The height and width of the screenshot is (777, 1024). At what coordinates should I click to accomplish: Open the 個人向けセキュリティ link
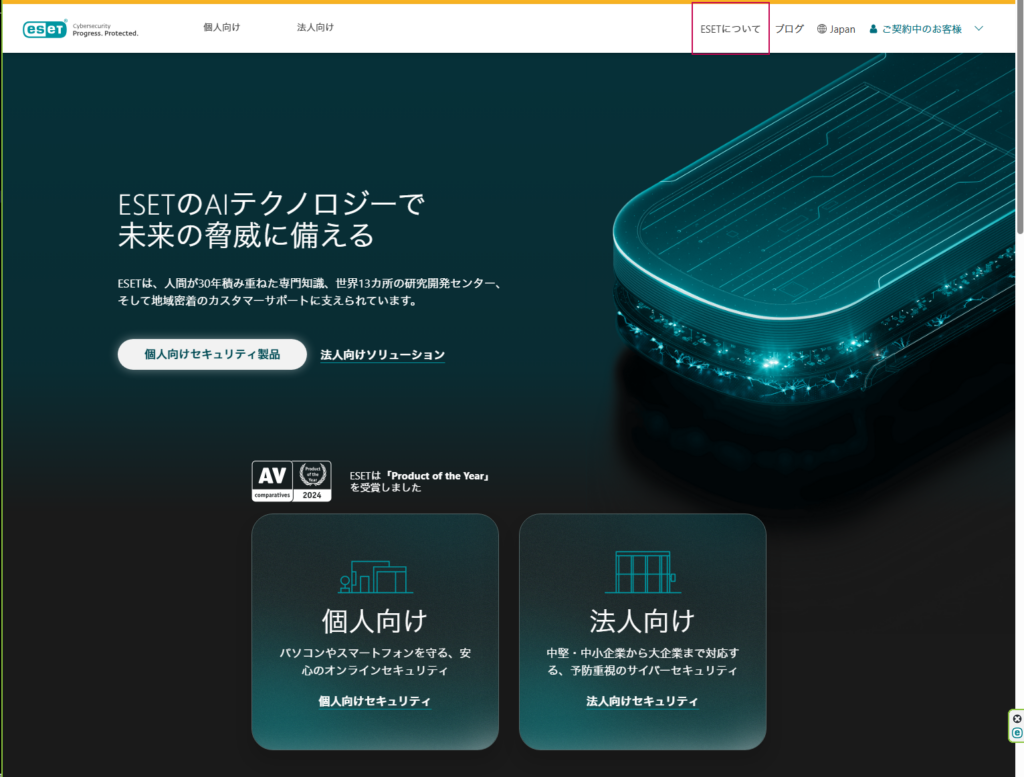(x=375, y=701)
